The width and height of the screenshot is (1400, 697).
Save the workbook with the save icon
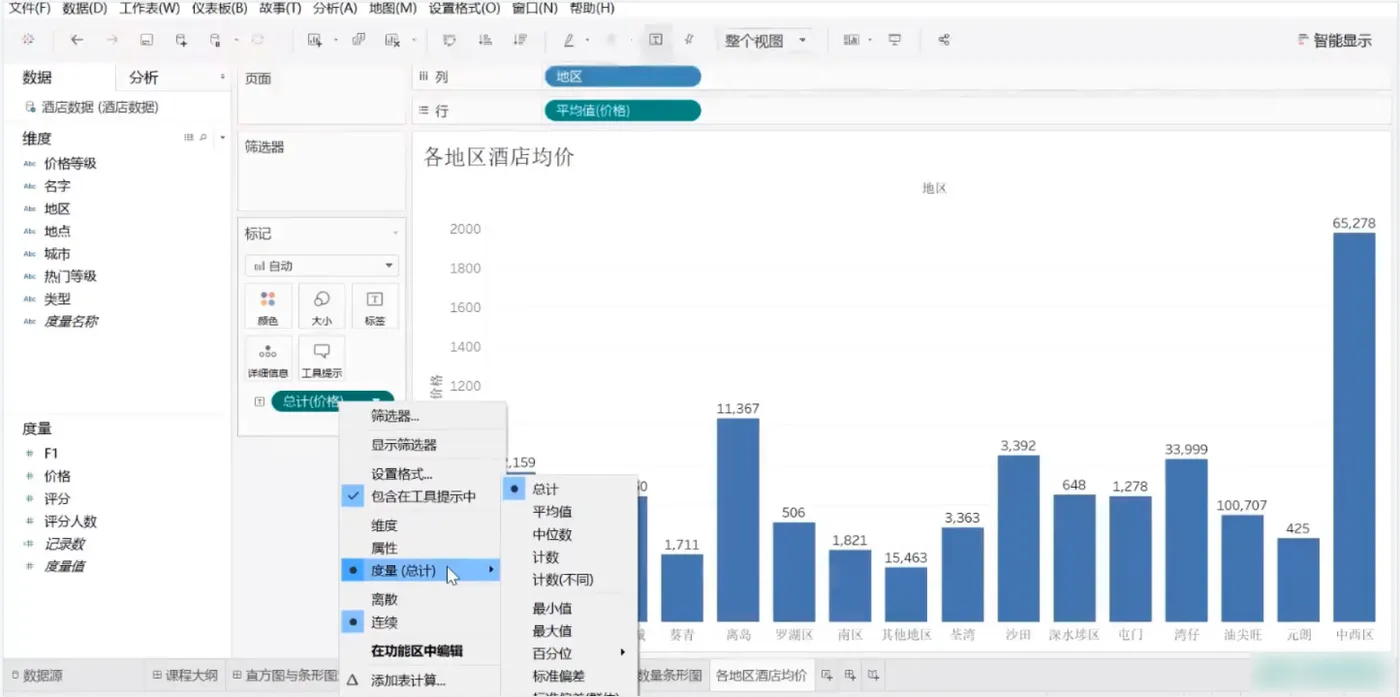146,40
